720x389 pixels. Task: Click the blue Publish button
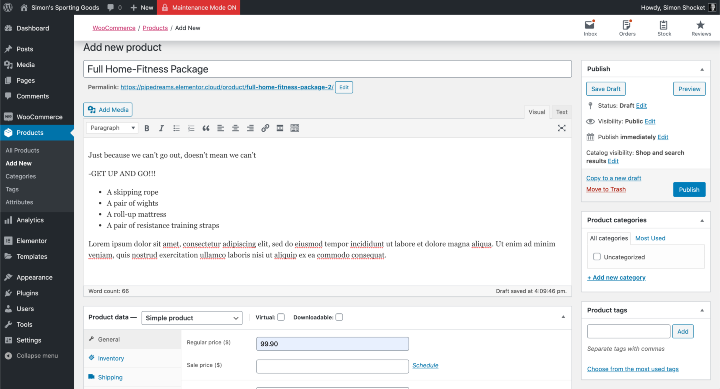pyautogui.click(x=689, y=189)
